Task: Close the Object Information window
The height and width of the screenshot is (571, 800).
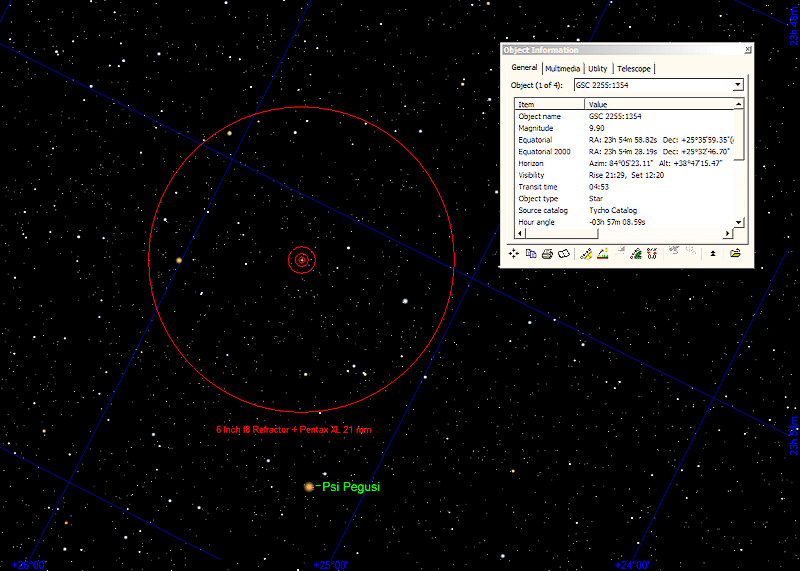Action: [747, 49]
